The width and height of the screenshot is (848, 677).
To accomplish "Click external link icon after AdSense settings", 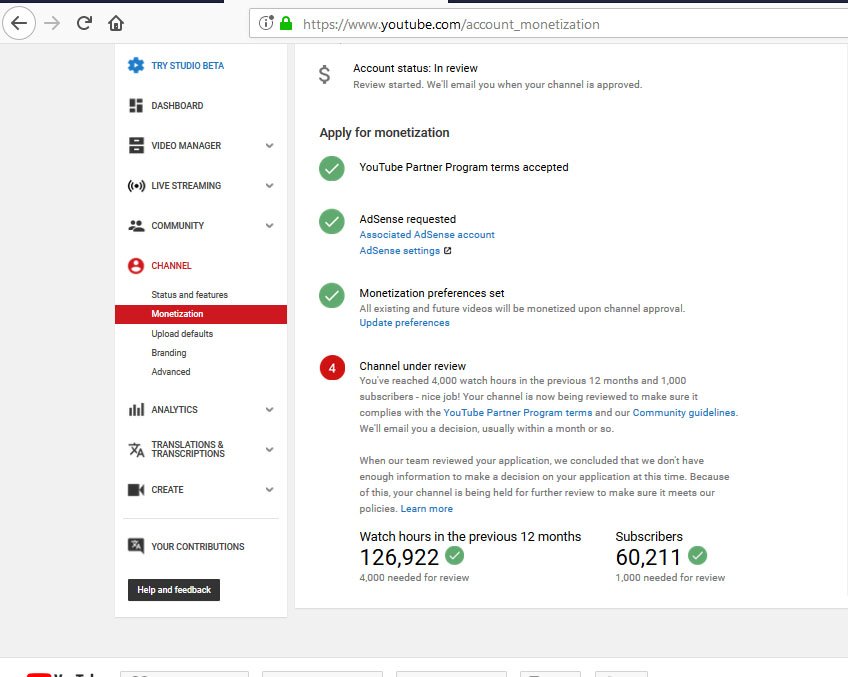I will click(447, 250).
